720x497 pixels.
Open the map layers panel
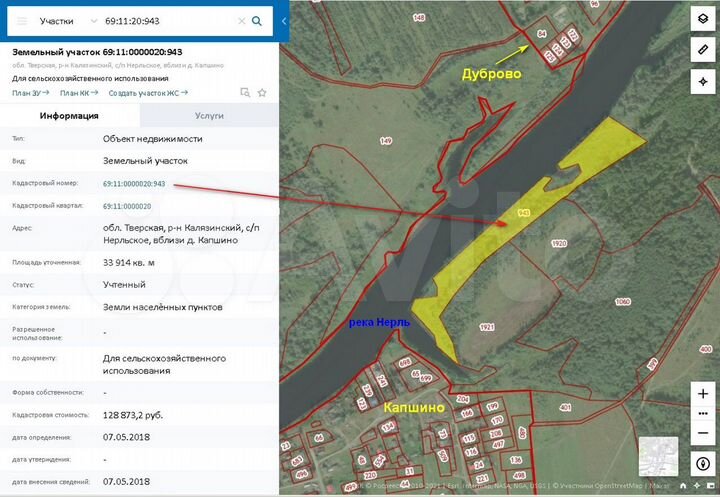pyautogui.click(x=701, y=19)
